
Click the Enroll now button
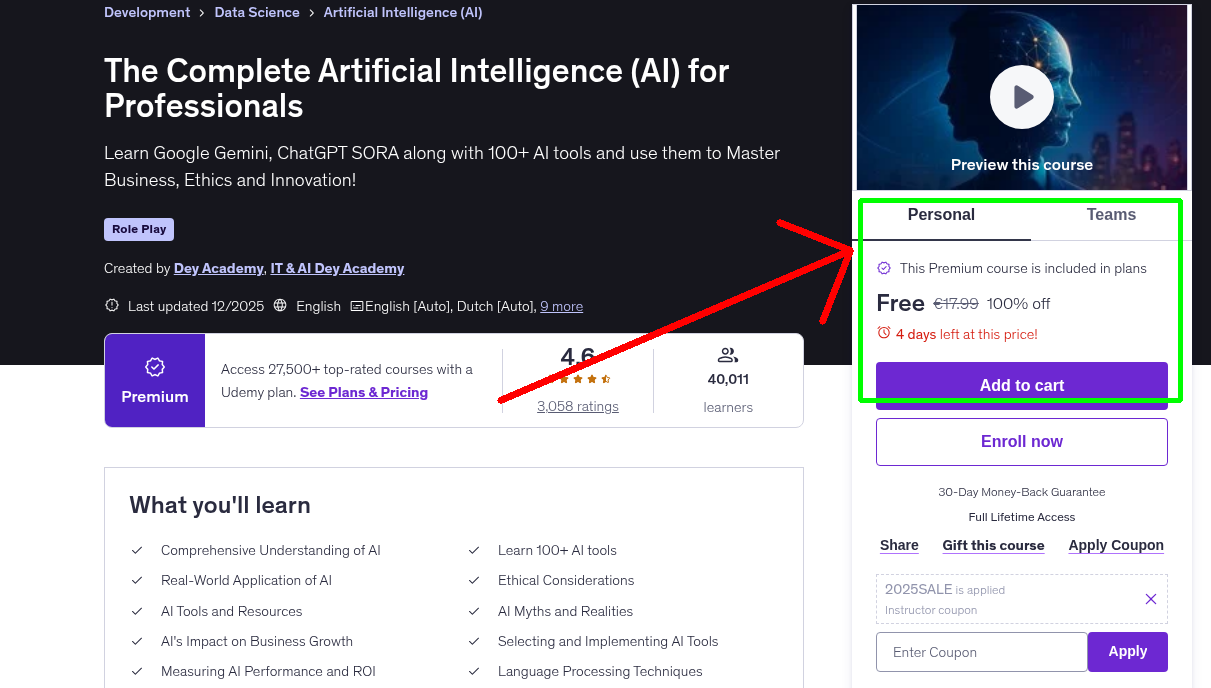click(1021, 441)
